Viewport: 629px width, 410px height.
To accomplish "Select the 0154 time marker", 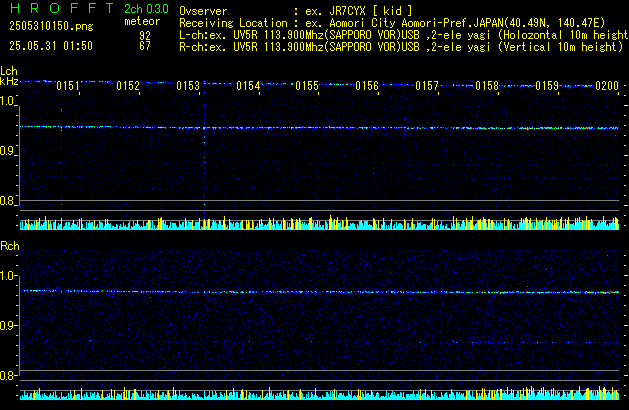I will [248, 86].
